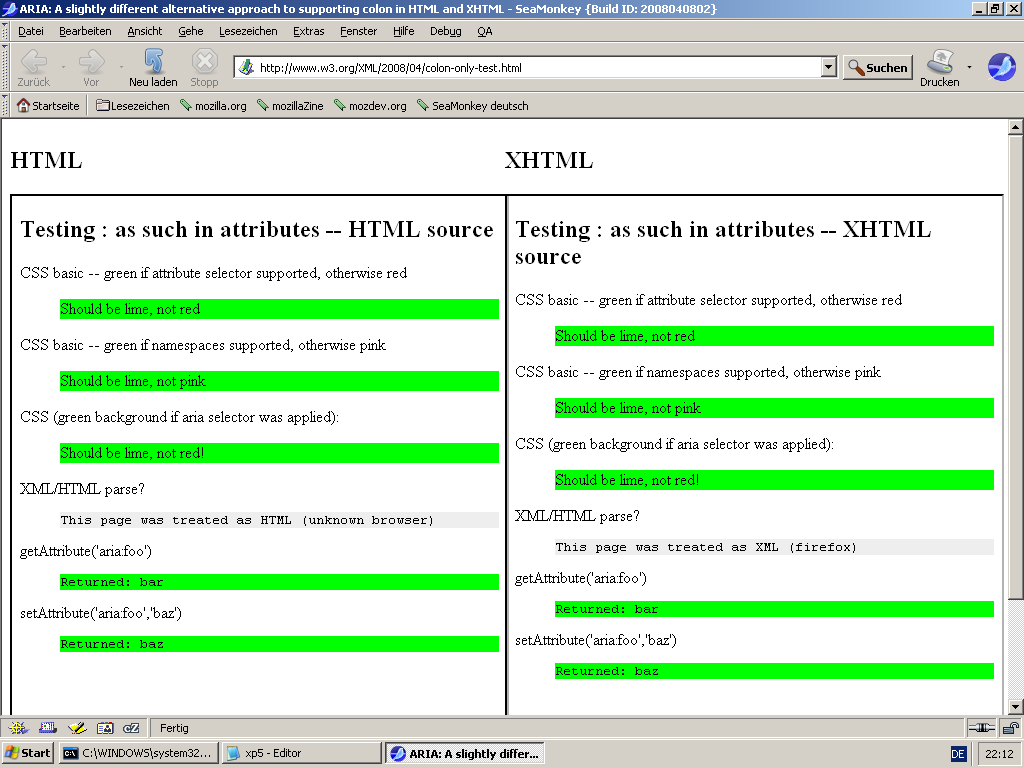The width and height of the screenshot is (1024, 768).
Task: Click the DE language indicator in tray
Action: click(x=957, y=754)
